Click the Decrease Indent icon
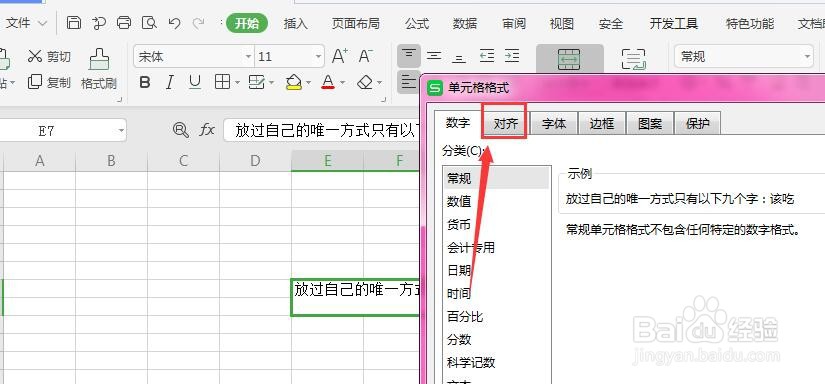The height and width of the screenshot is (384, 825). point(487,56)
